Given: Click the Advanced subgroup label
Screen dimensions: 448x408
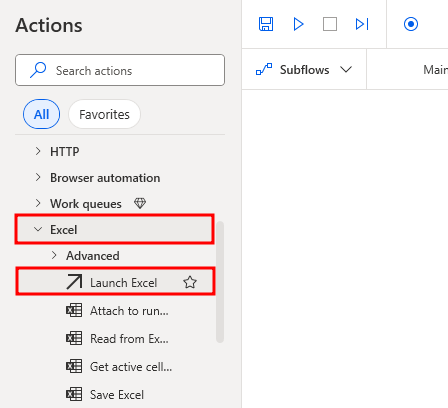Looking at the screenshot, I should tap(93, 256).
